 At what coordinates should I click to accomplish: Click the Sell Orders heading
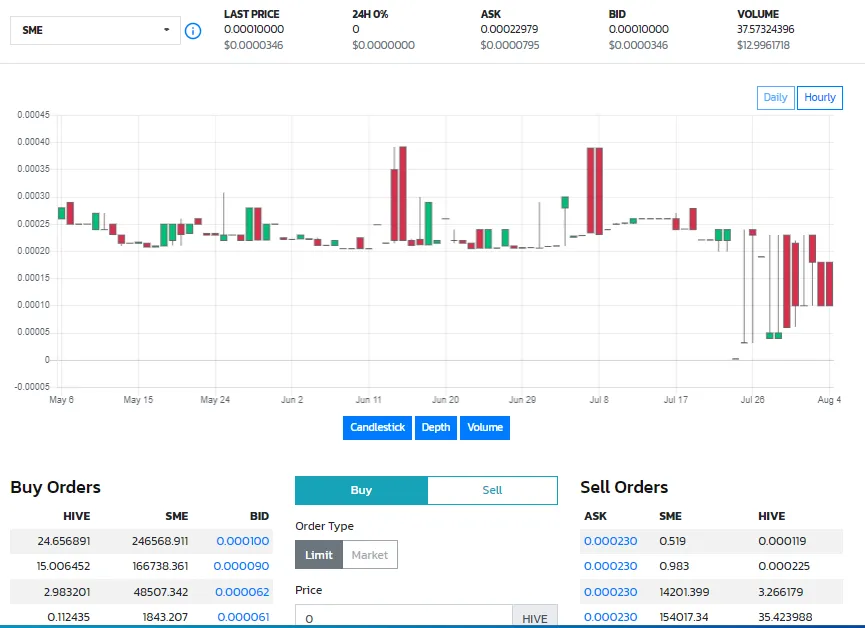624,487
